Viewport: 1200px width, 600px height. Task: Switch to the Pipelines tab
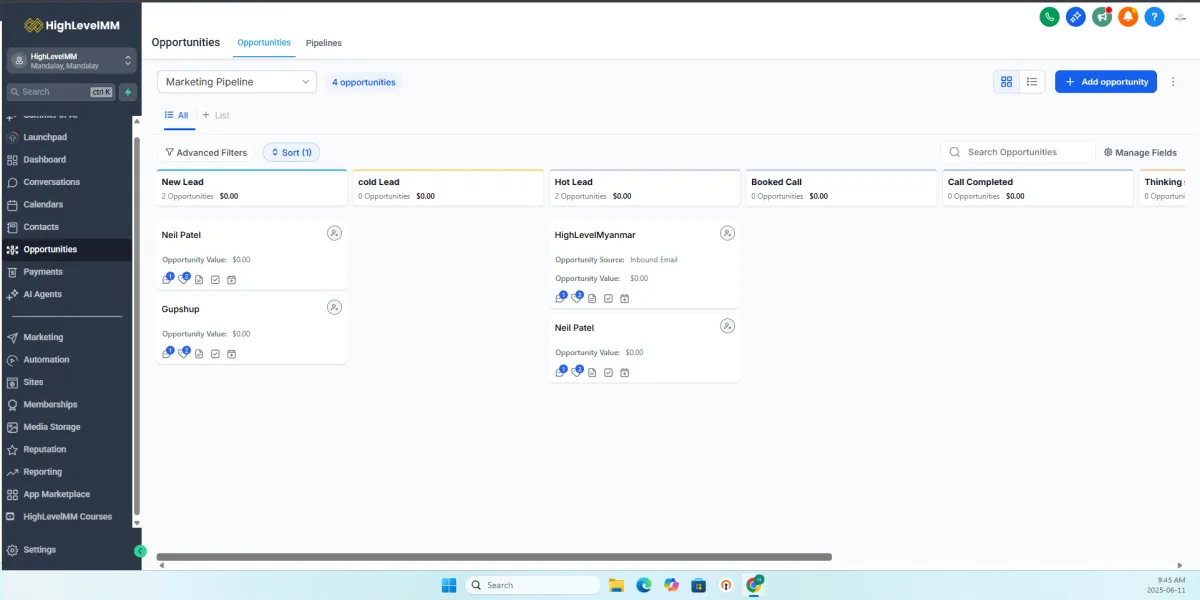point(324,43)
